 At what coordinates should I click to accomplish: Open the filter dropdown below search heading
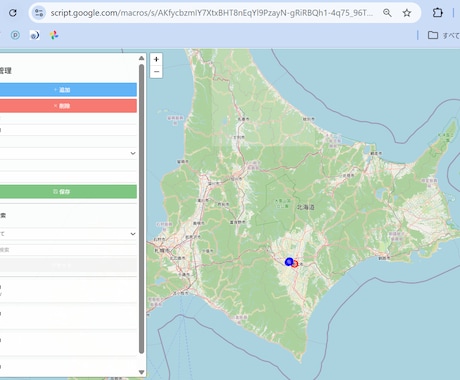coord(68,234)
